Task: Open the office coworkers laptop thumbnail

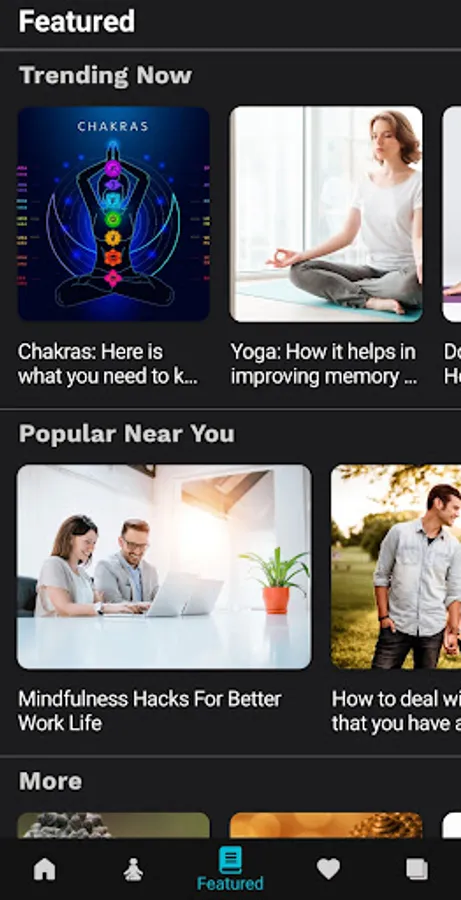Action: pos(164,567)
